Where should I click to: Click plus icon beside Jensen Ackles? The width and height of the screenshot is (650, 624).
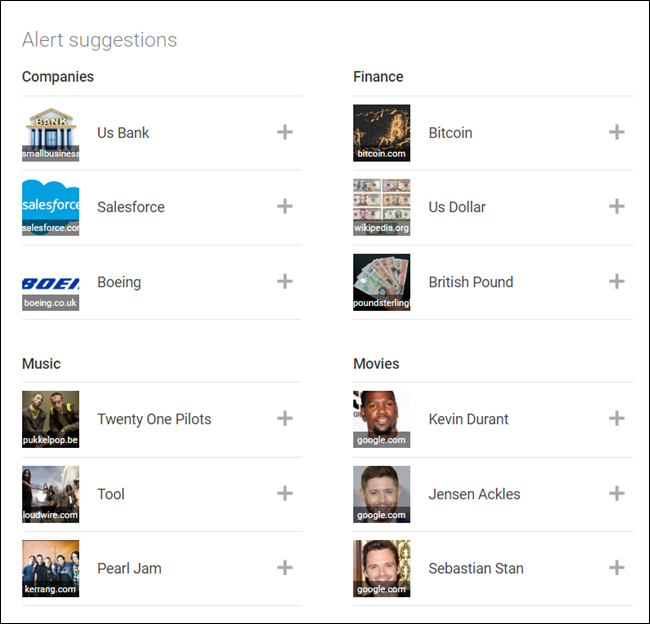(617, 494)
